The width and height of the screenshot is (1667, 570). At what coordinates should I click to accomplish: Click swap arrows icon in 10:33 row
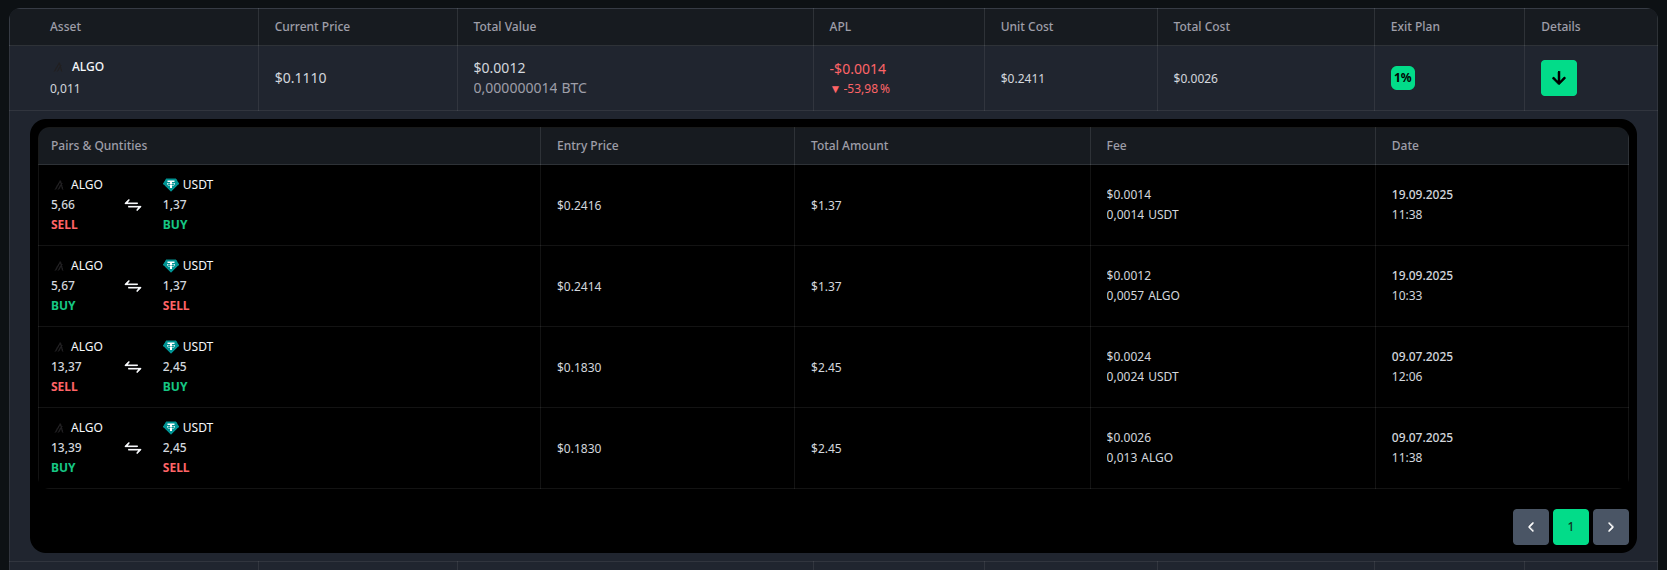click(x=133, y=286)
